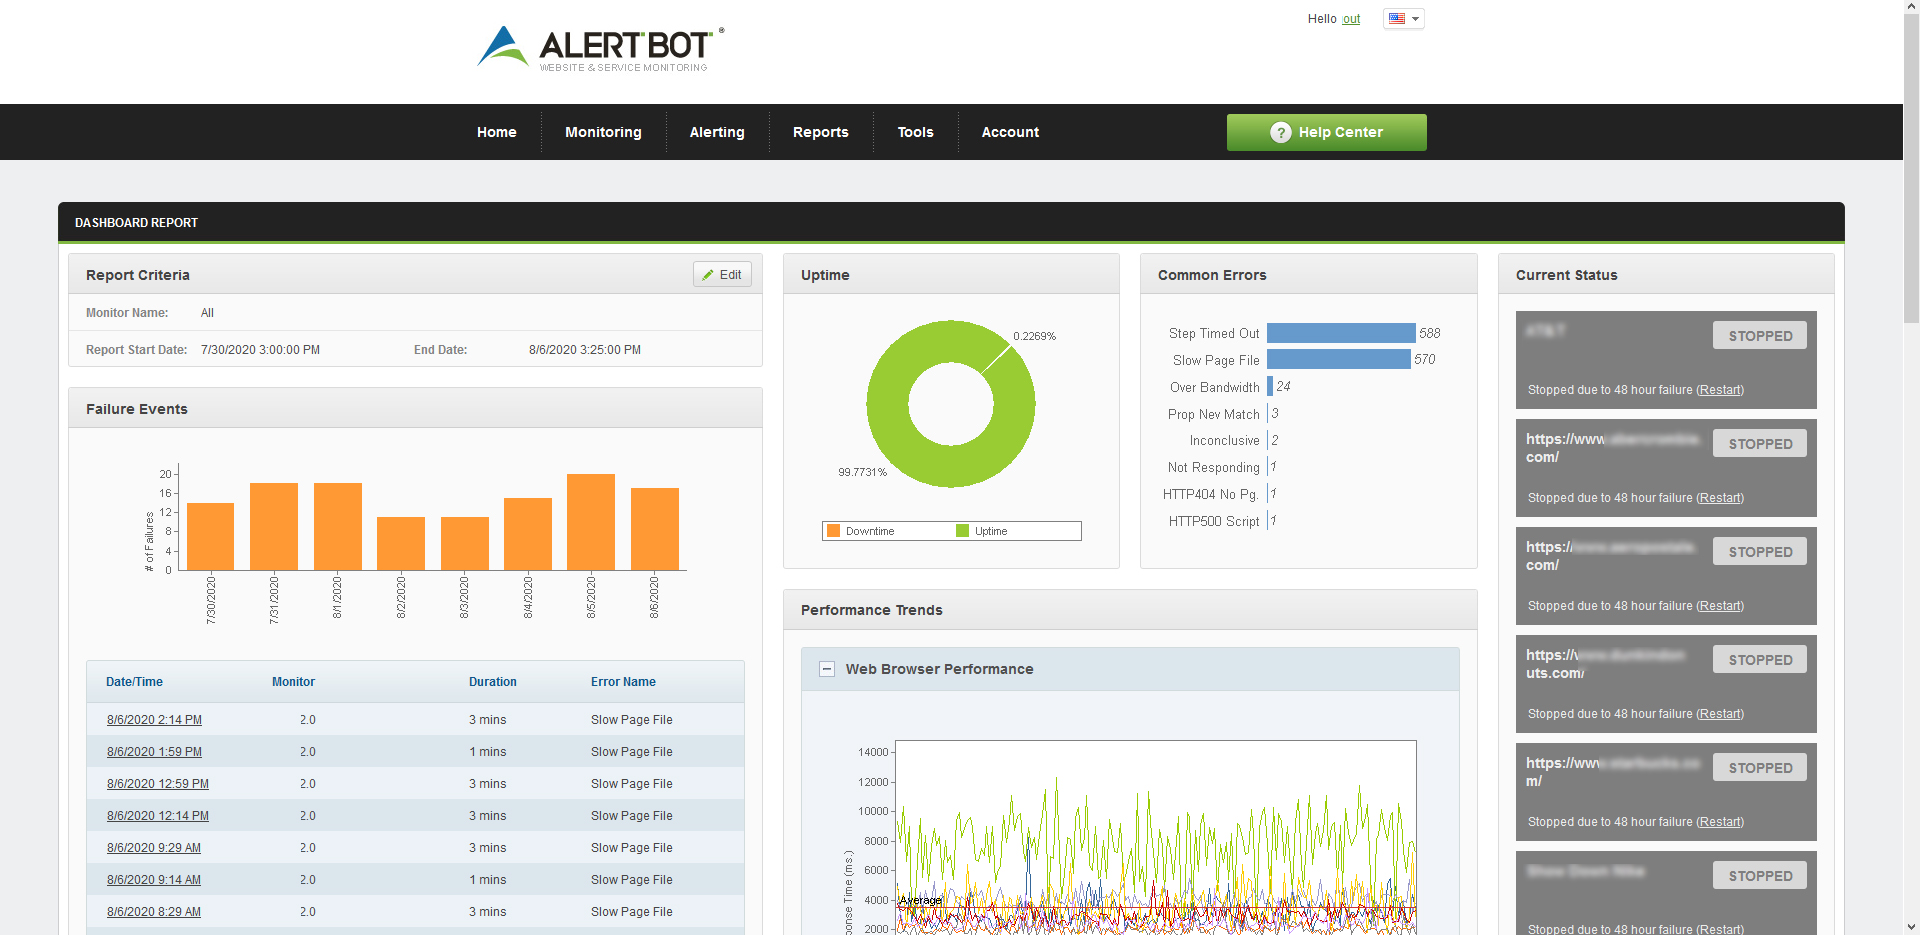Sort failure events by Date/Time

coord(134,682)
